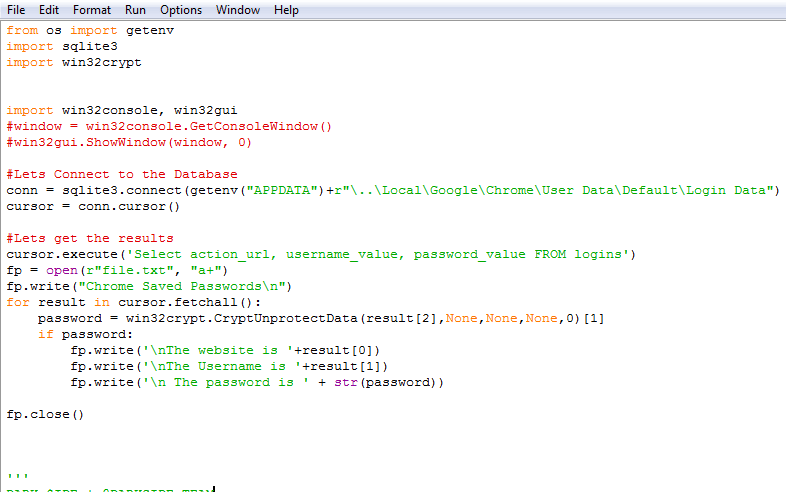The height and width of the screenshot is (492, 786).
Task: Click the '#Lets get the results' comment
Action: [x=90, y=238]
